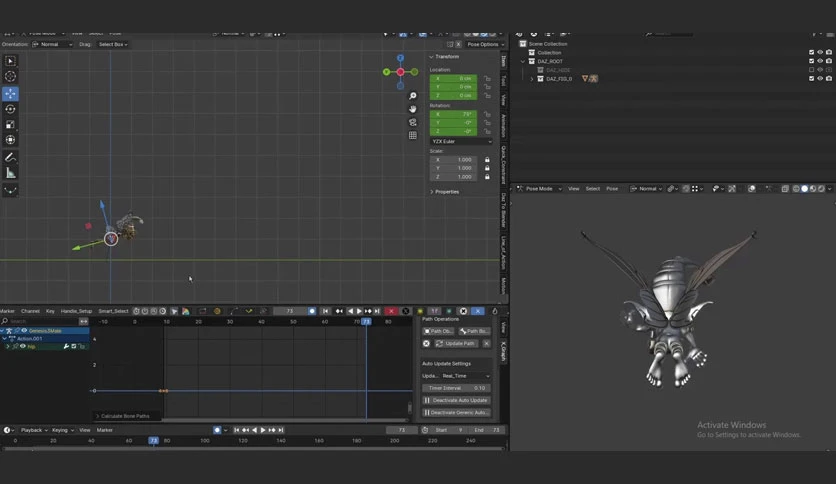Hide DAZ_ROOT collection with eye icon
Image resolution: width=836 pixels, height=484 pixels.
pos(820,61)
